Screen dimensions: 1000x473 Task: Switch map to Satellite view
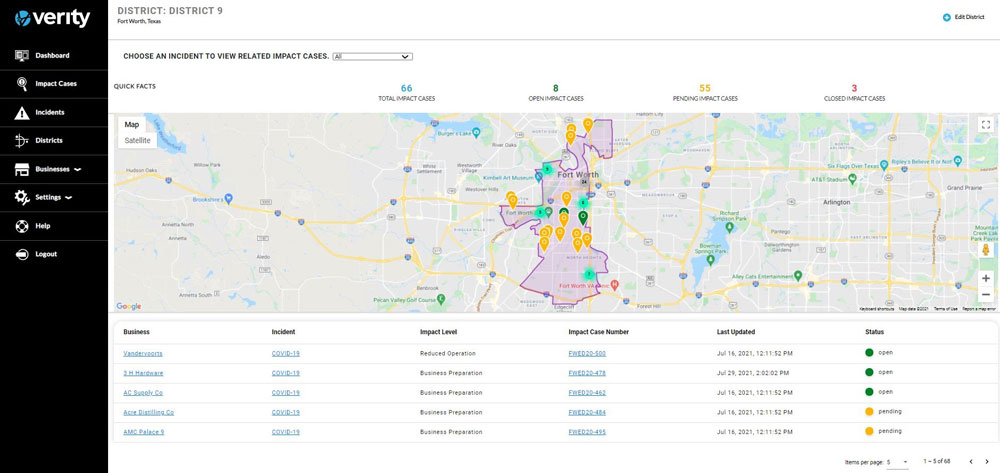point(137,140)
